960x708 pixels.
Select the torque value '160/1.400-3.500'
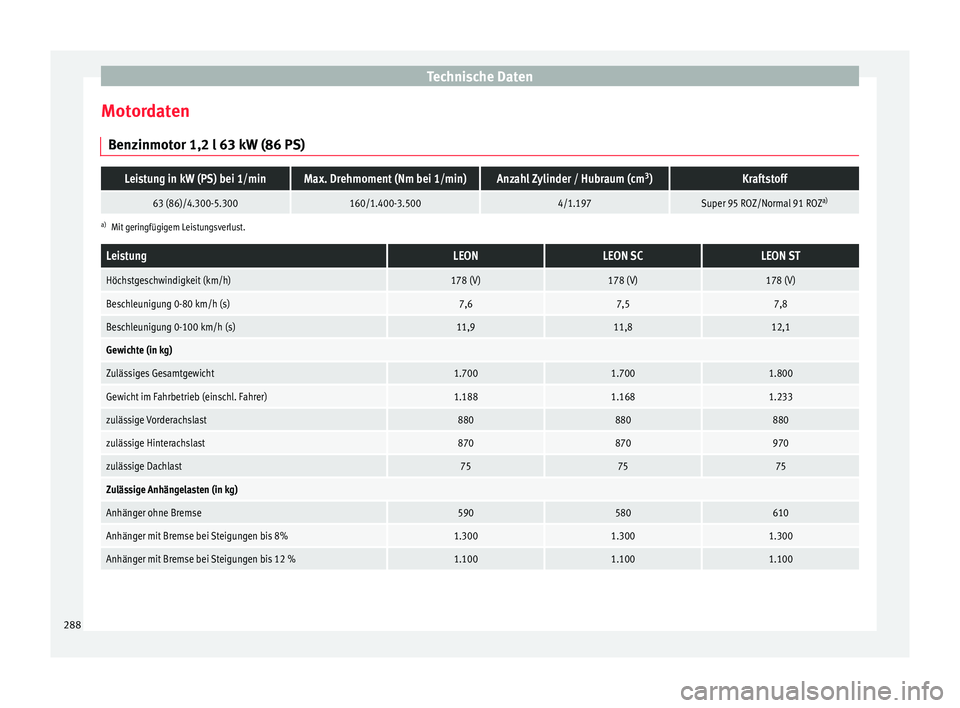385,203
